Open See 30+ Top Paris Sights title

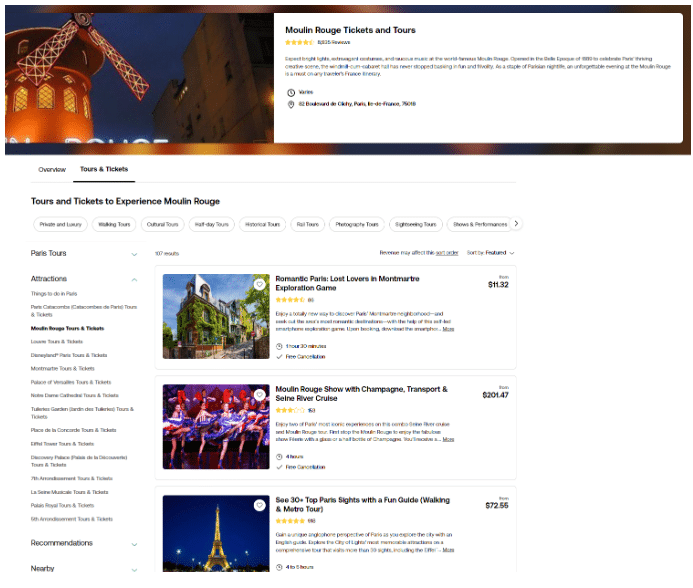click(x=362, y=504)
